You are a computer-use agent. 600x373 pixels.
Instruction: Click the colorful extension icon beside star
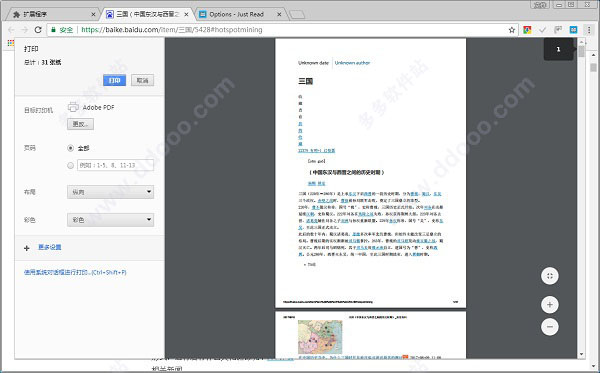(527, 30)
